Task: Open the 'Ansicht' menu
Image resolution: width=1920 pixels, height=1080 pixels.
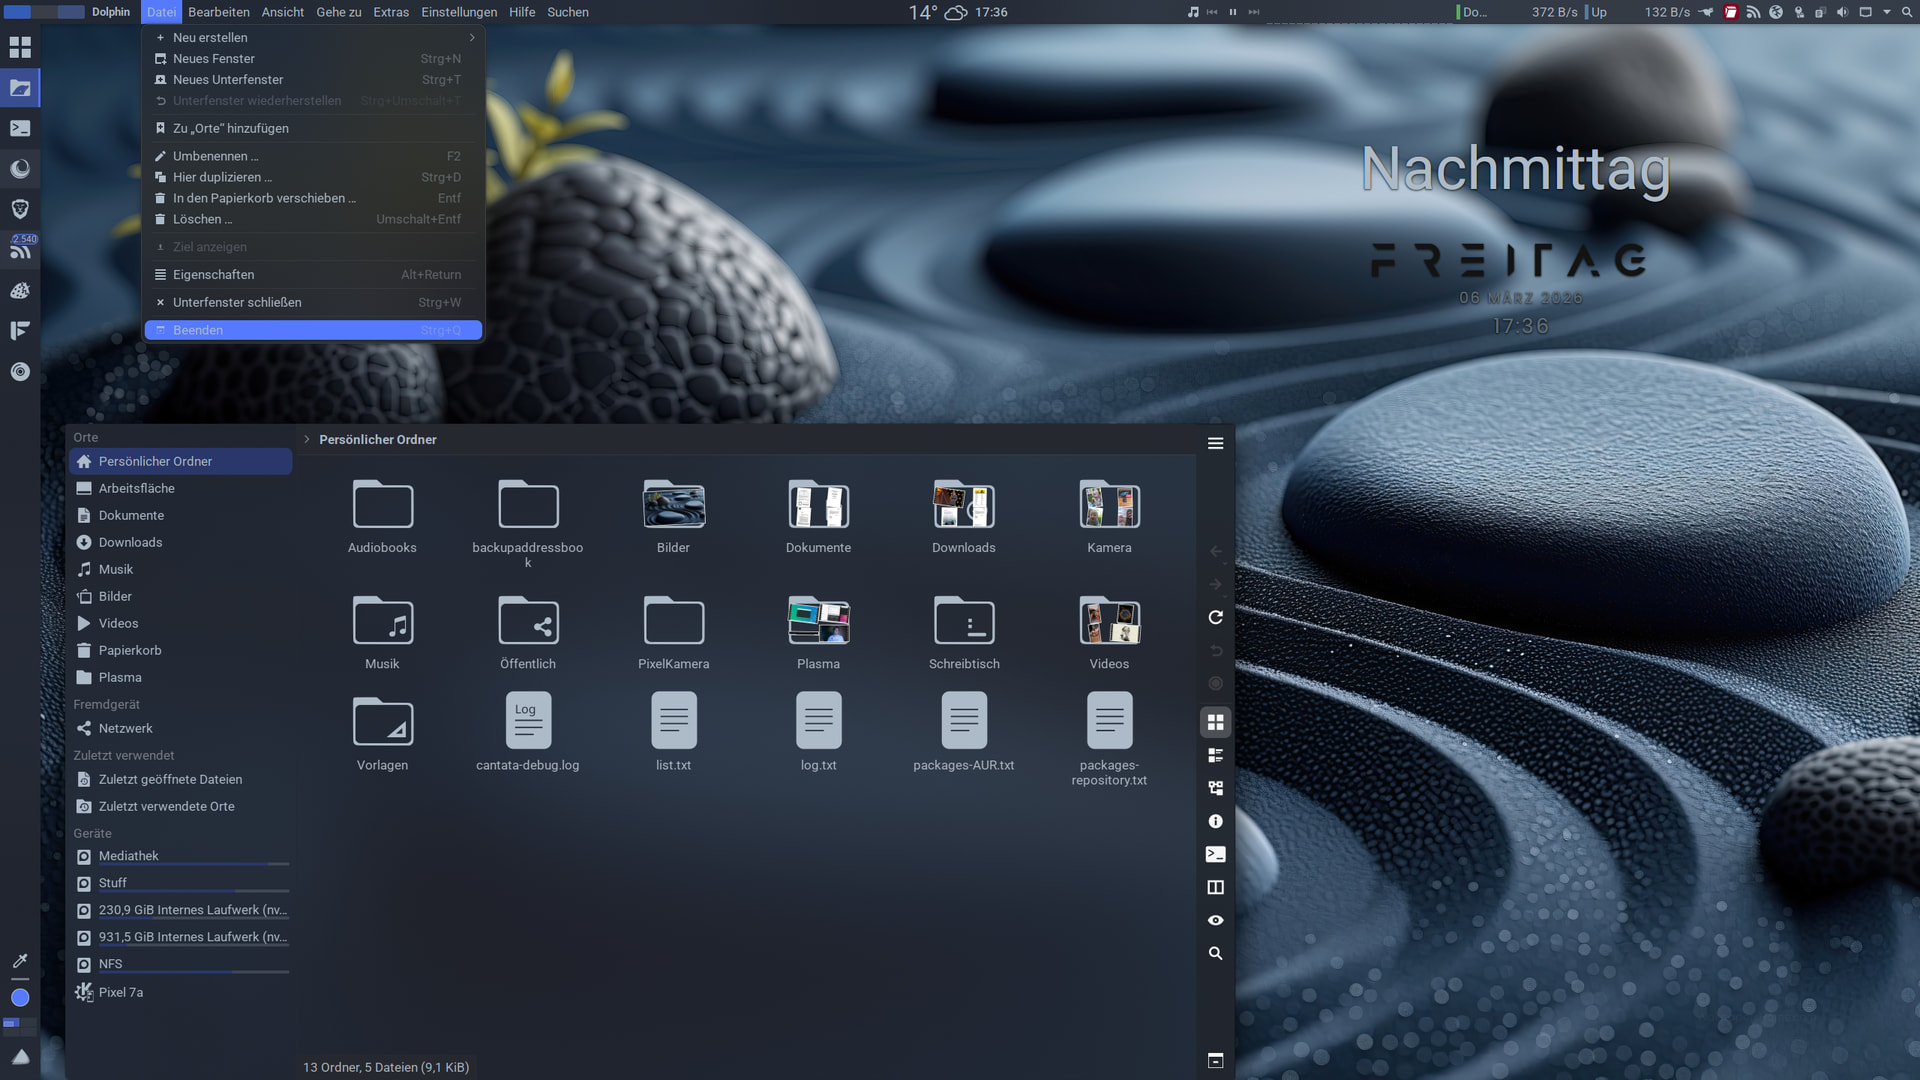Action: 282,12
